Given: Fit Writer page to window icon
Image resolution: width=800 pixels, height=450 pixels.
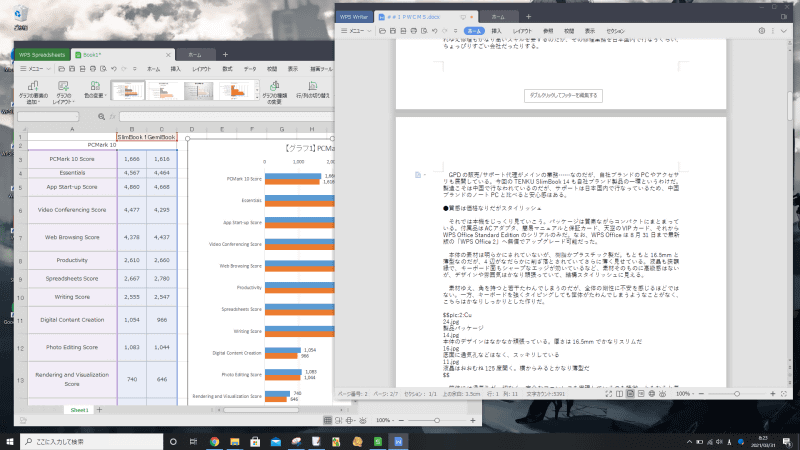Looking at the screenshot, I should pos(784,394).
